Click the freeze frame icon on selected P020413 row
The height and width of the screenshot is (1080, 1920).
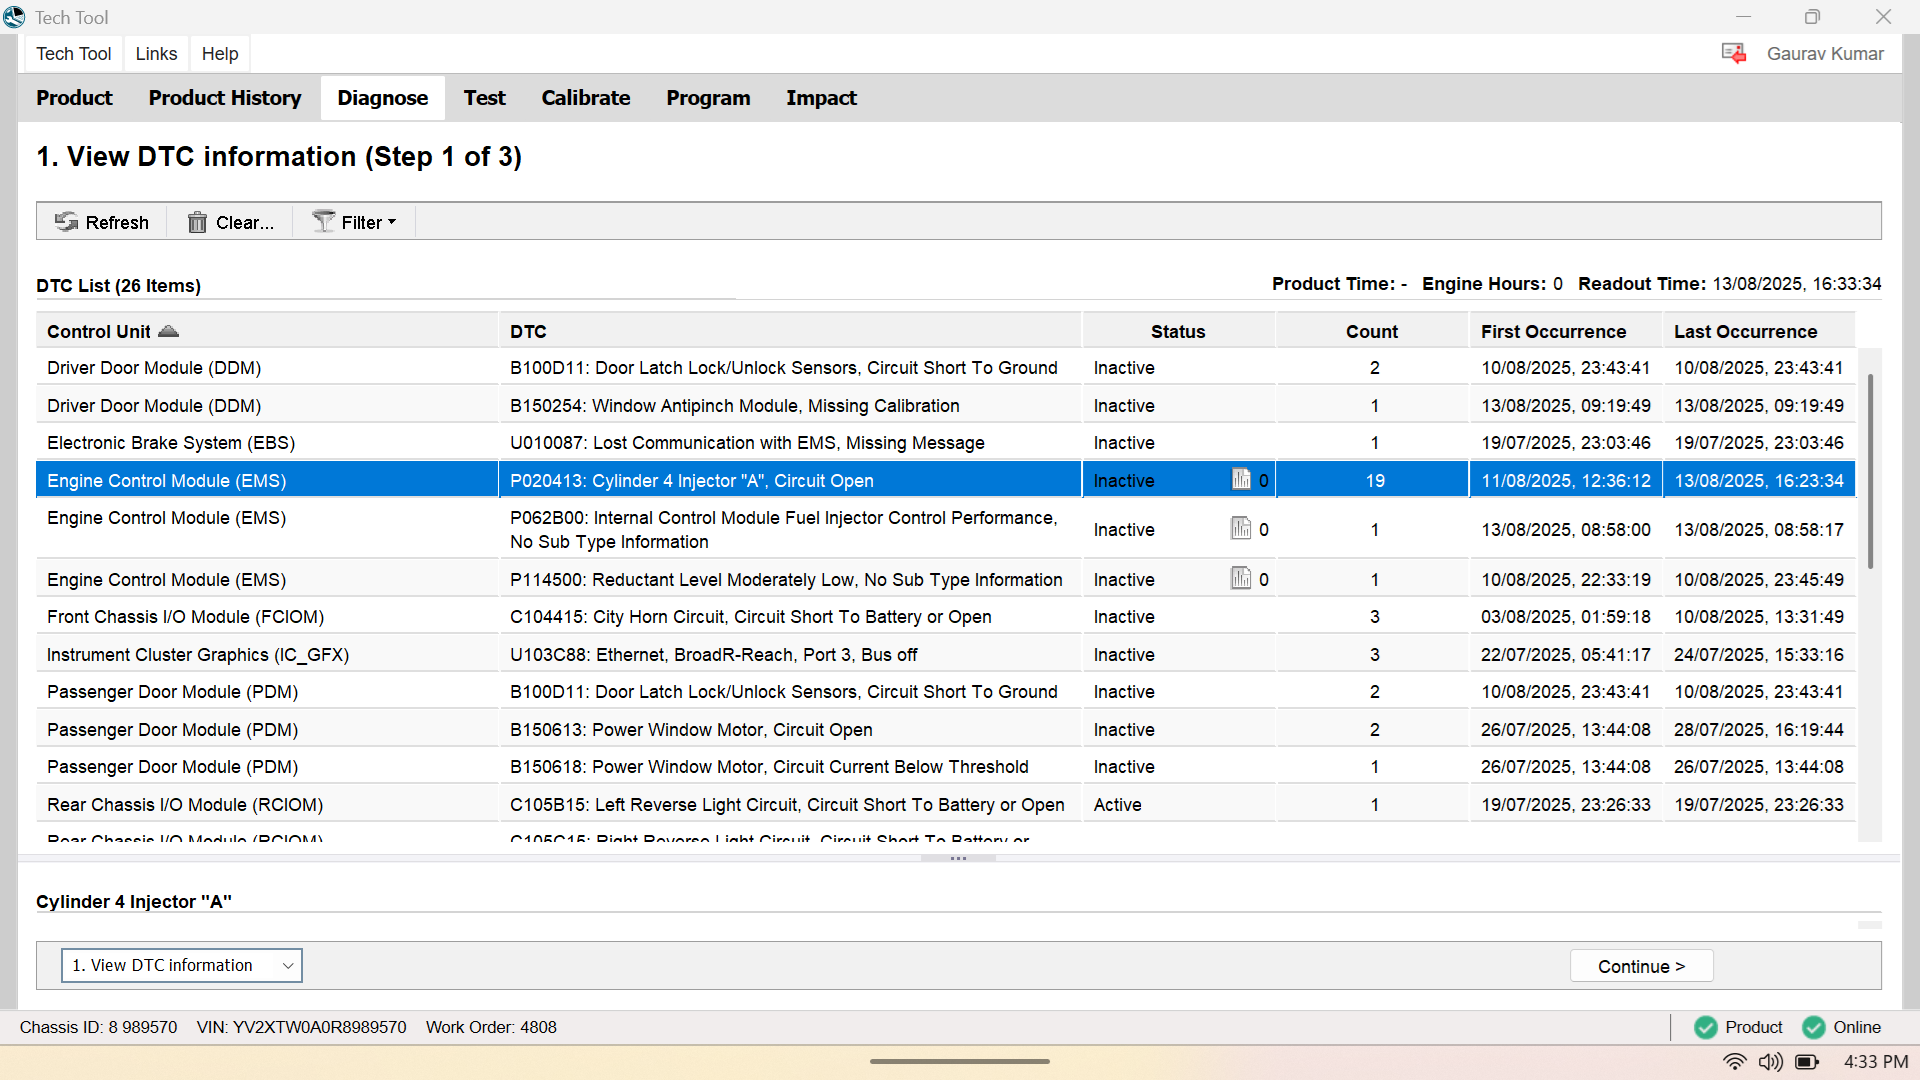pos(1241,480)
